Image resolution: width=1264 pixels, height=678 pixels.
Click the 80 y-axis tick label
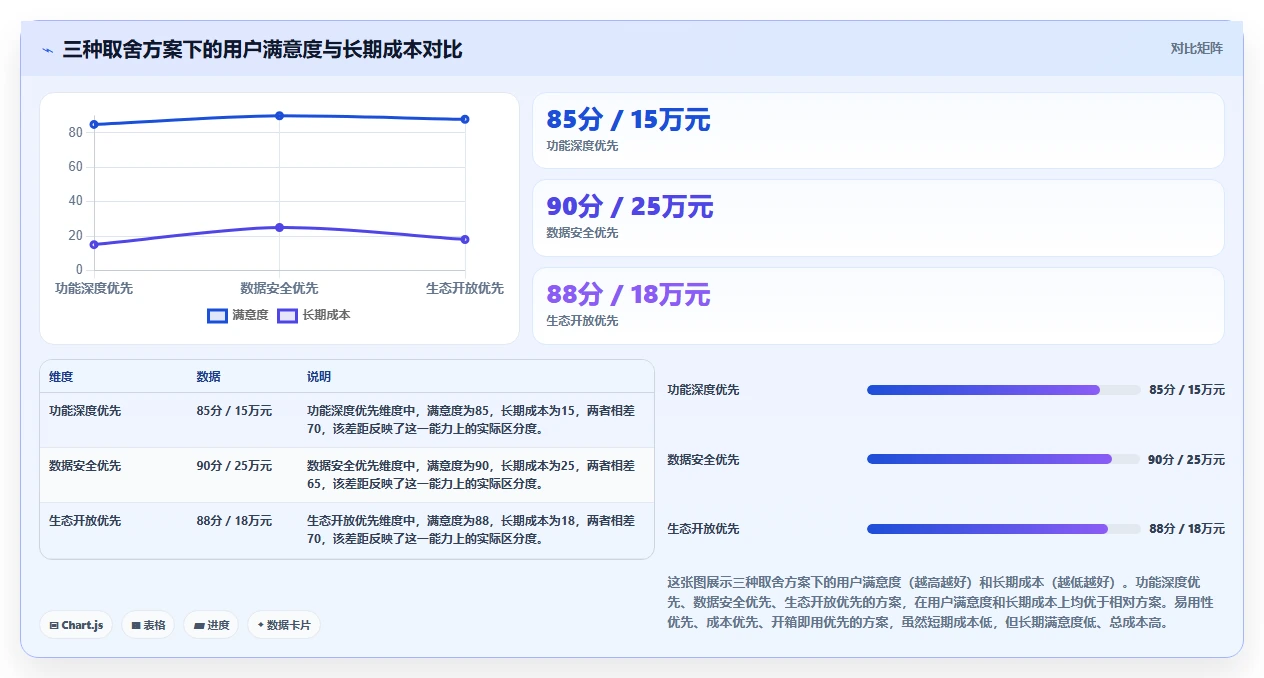point(75,133)
